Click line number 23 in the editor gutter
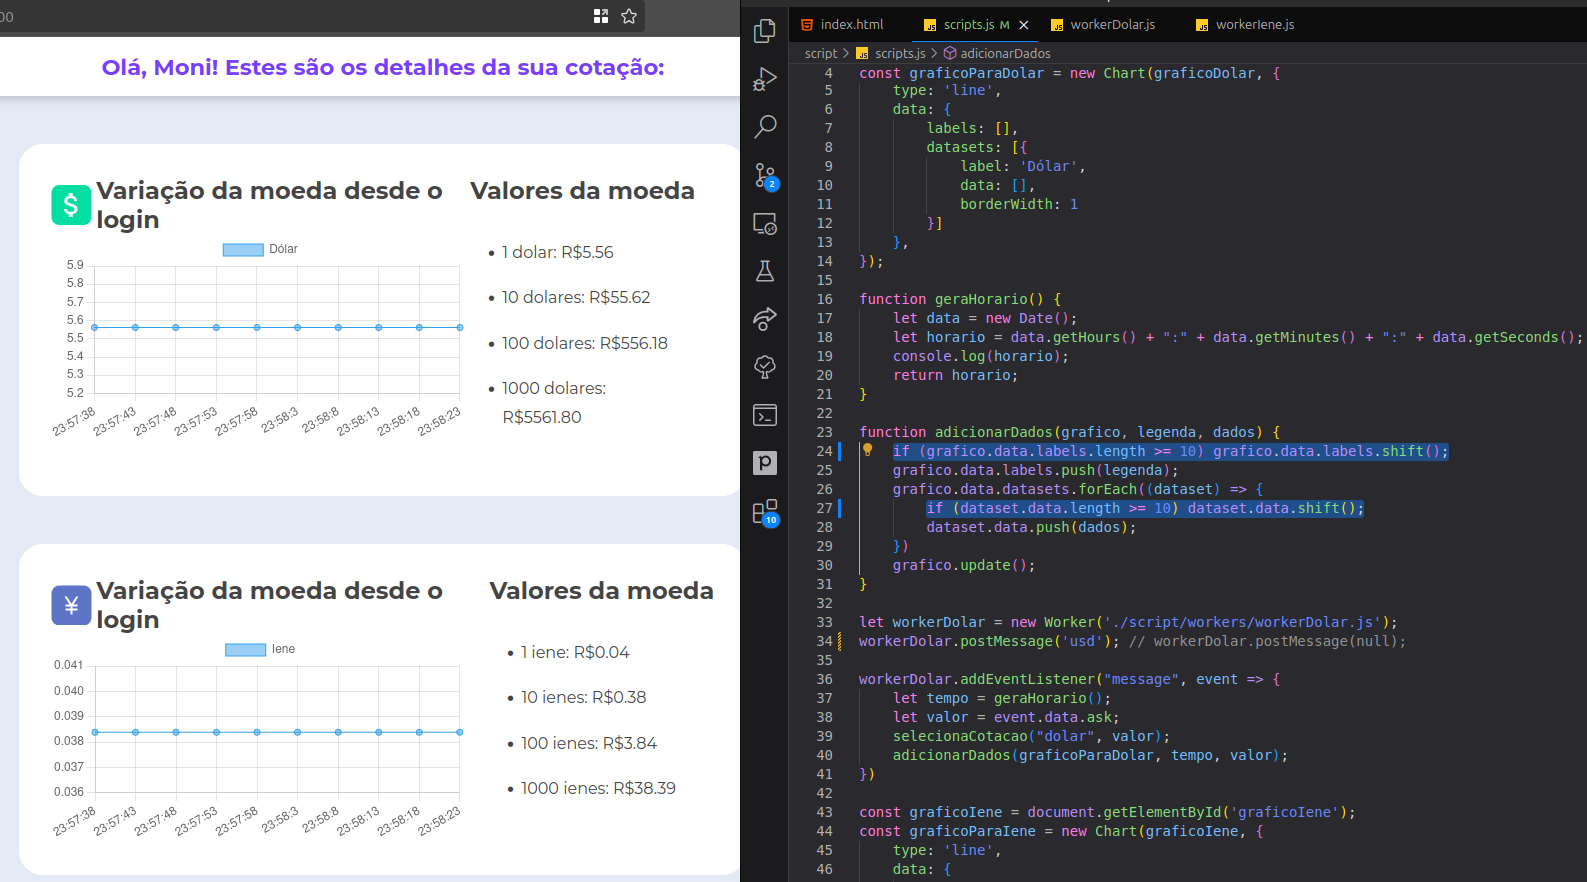Viewport: 1587px width, 882px height. 824,432
